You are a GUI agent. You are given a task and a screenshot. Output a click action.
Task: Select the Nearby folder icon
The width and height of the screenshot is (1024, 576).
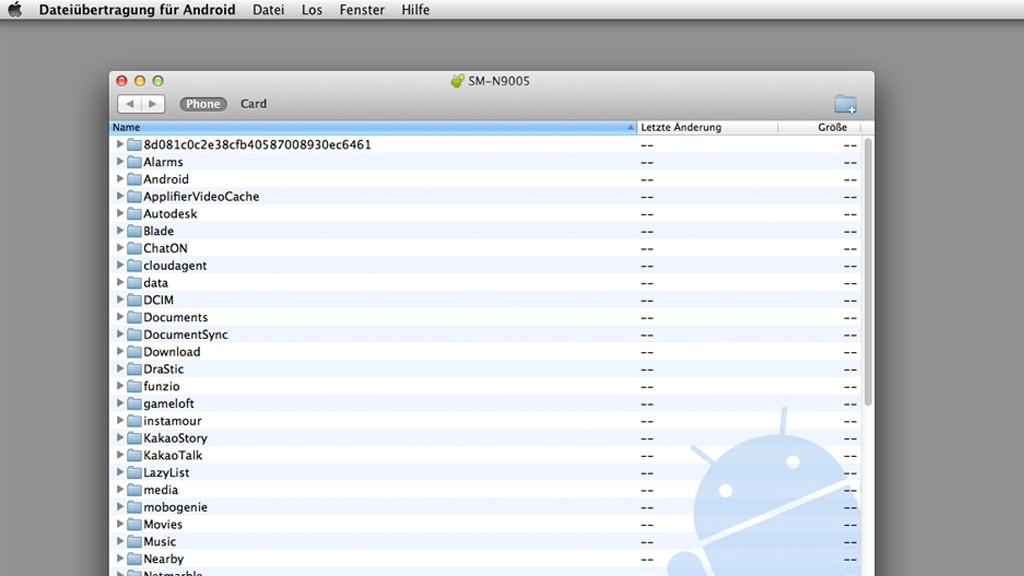point(134,559)
